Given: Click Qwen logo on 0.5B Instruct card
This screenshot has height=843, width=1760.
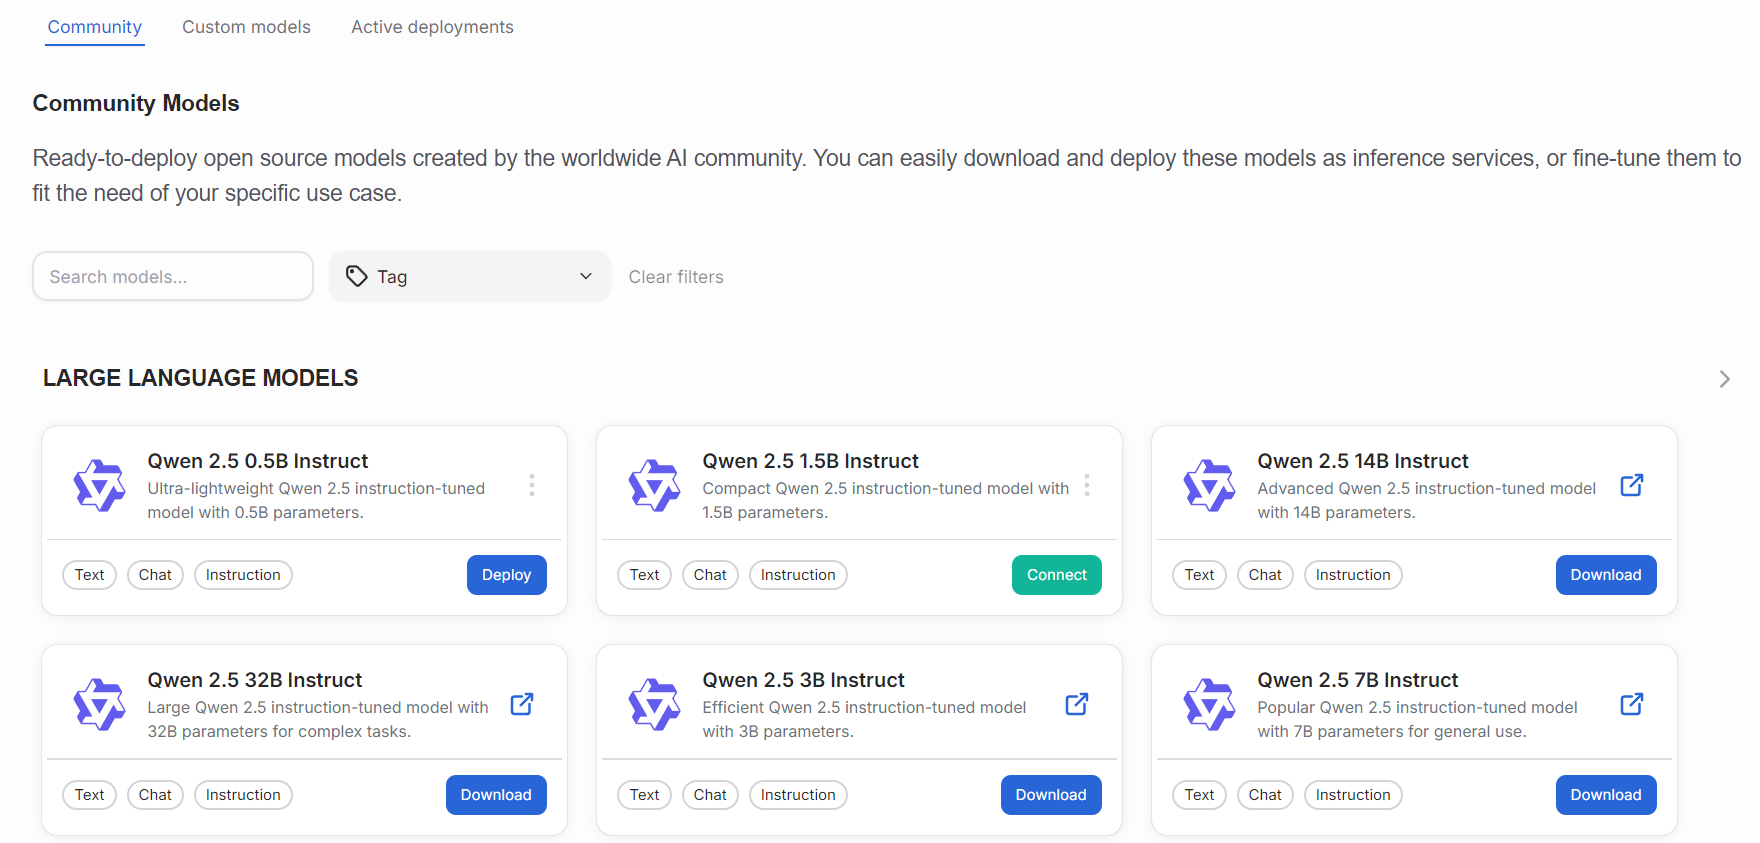Looking at the screenshot, I should 100,486.
